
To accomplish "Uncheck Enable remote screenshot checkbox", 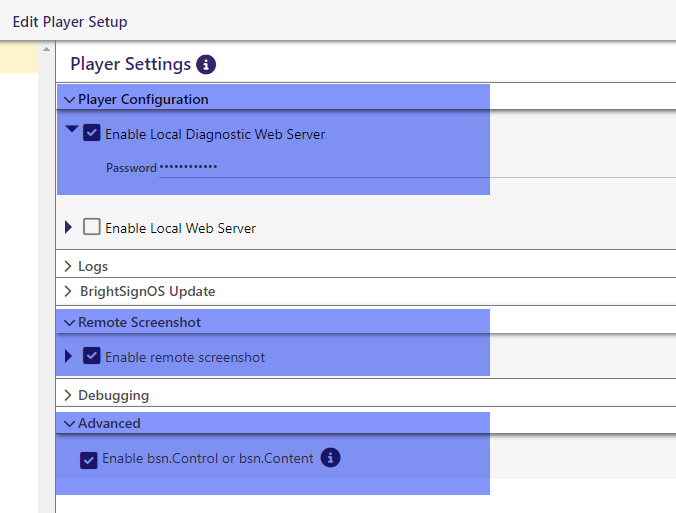I will coord(92,356).
